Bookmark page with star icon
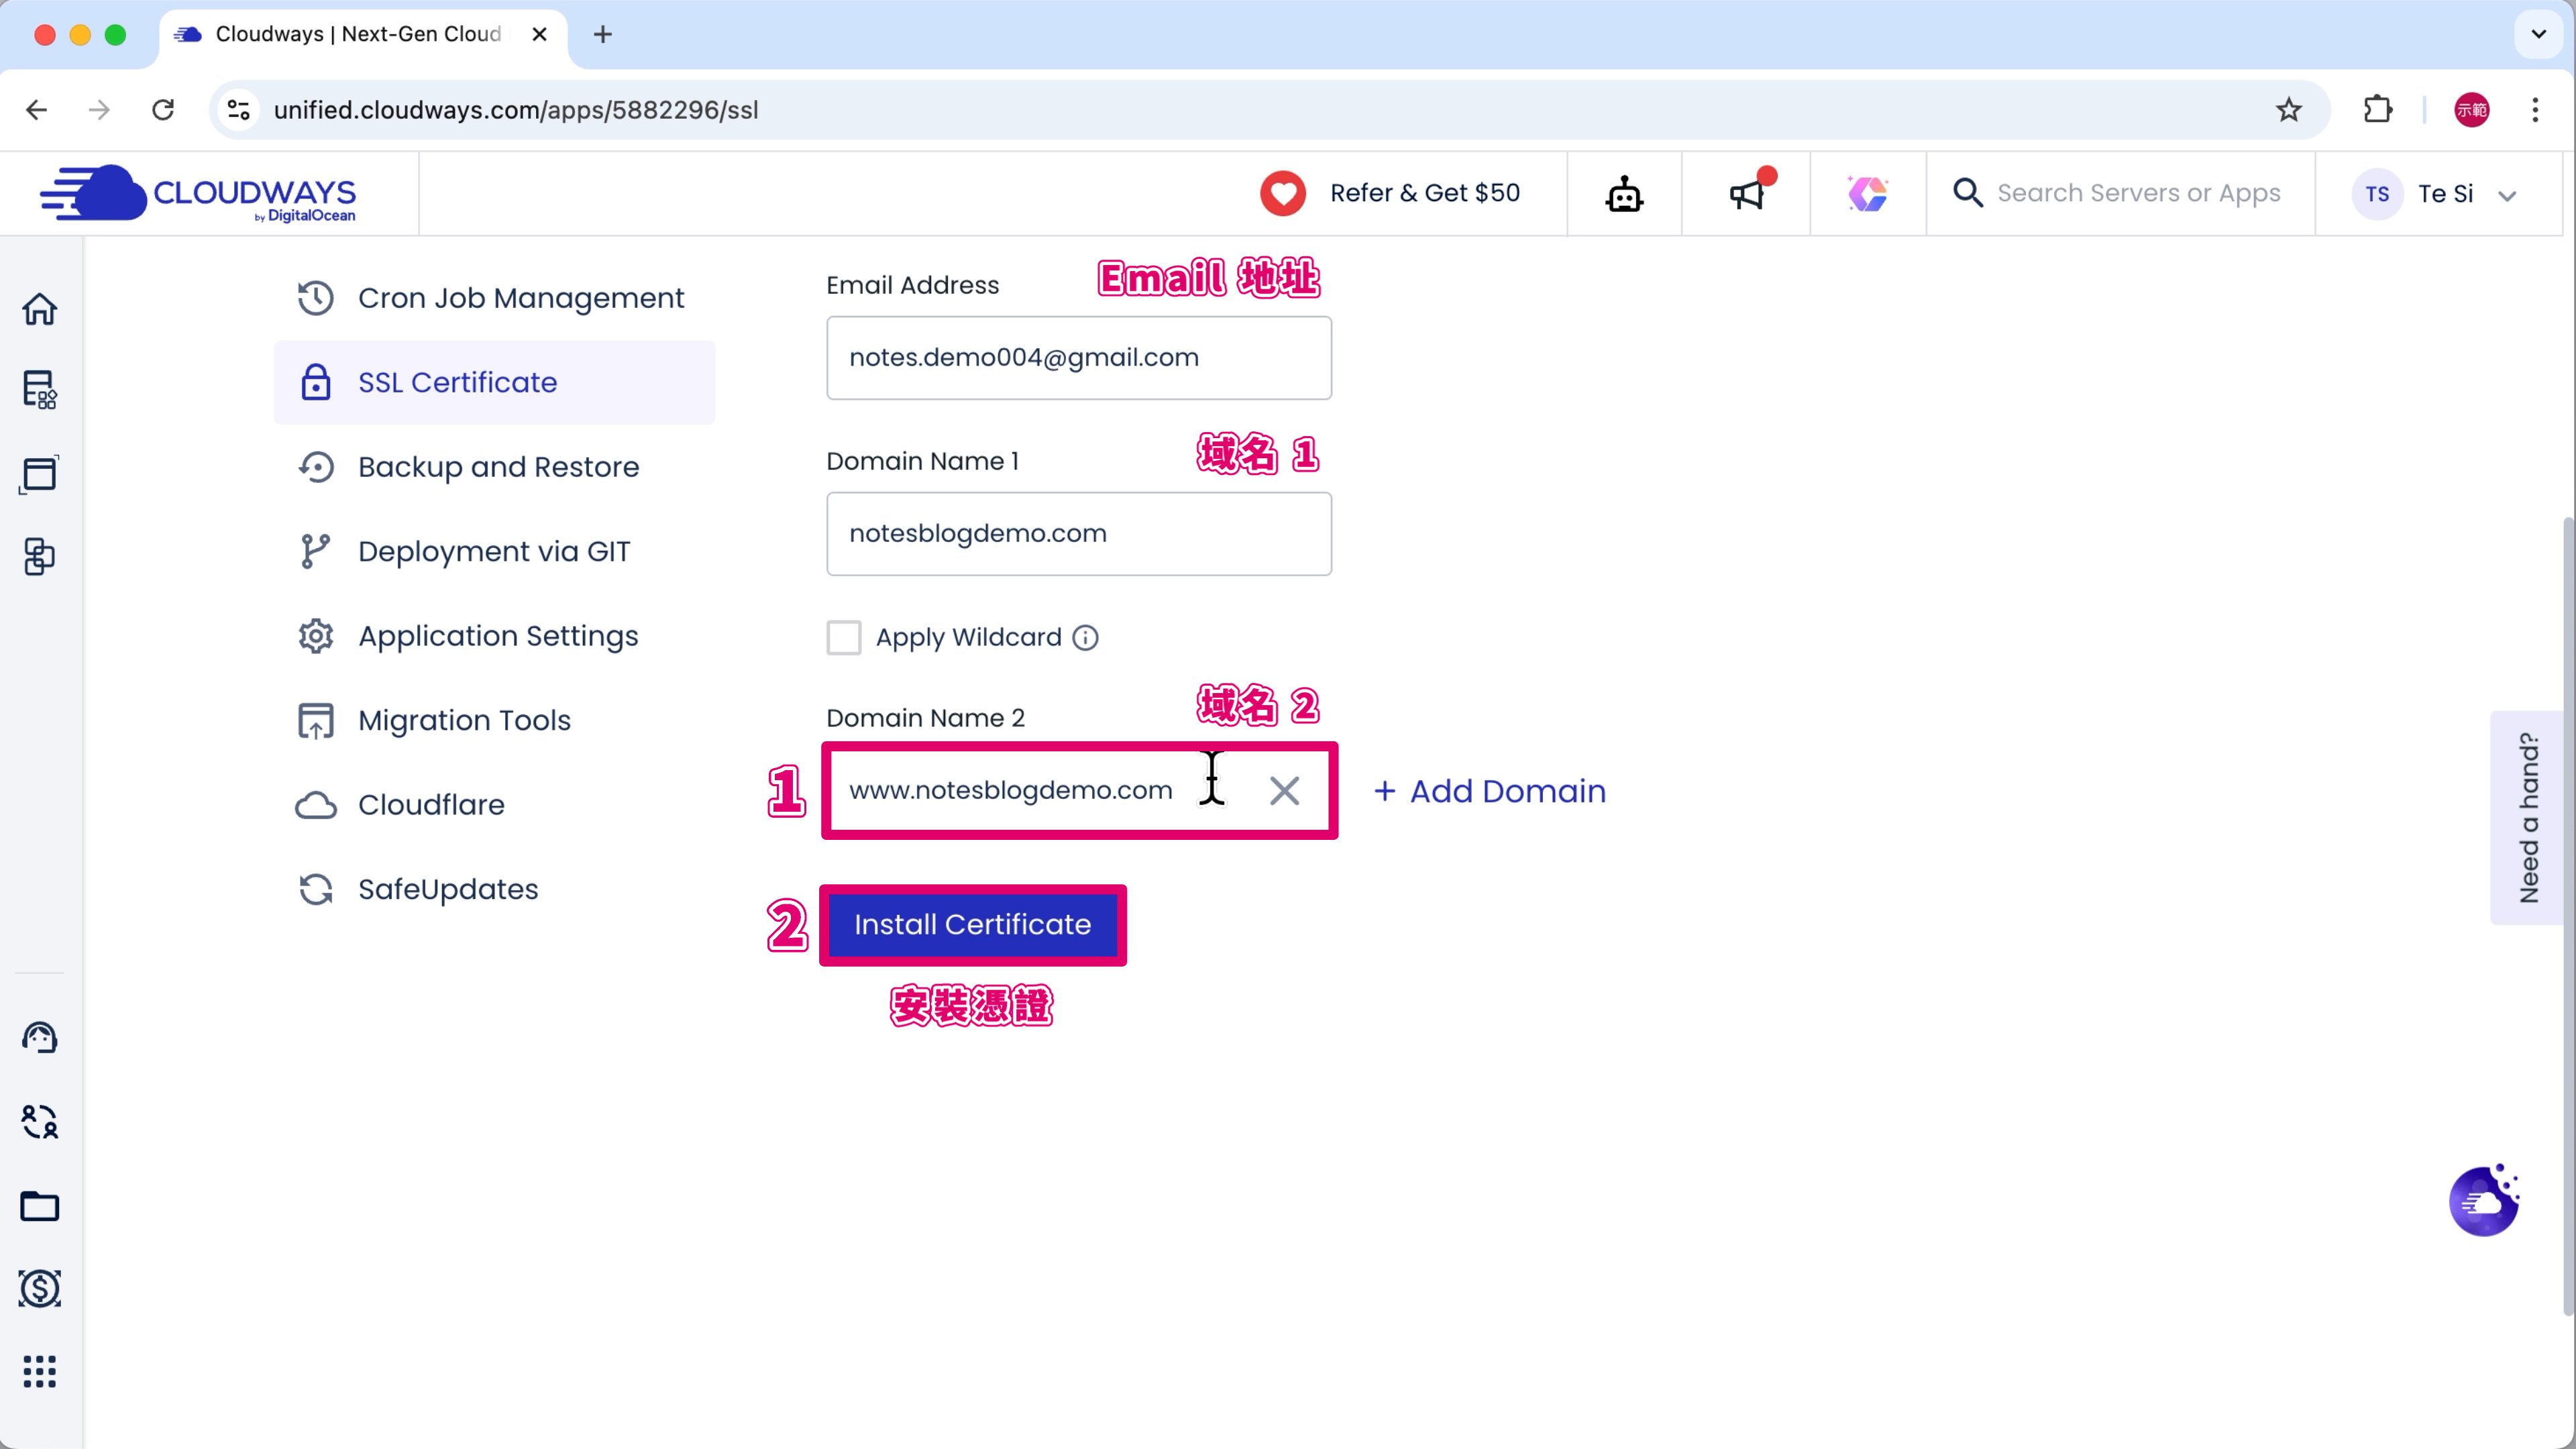The height and width of the screenshot is (1449, 2576). click(x=2288, y=110)
